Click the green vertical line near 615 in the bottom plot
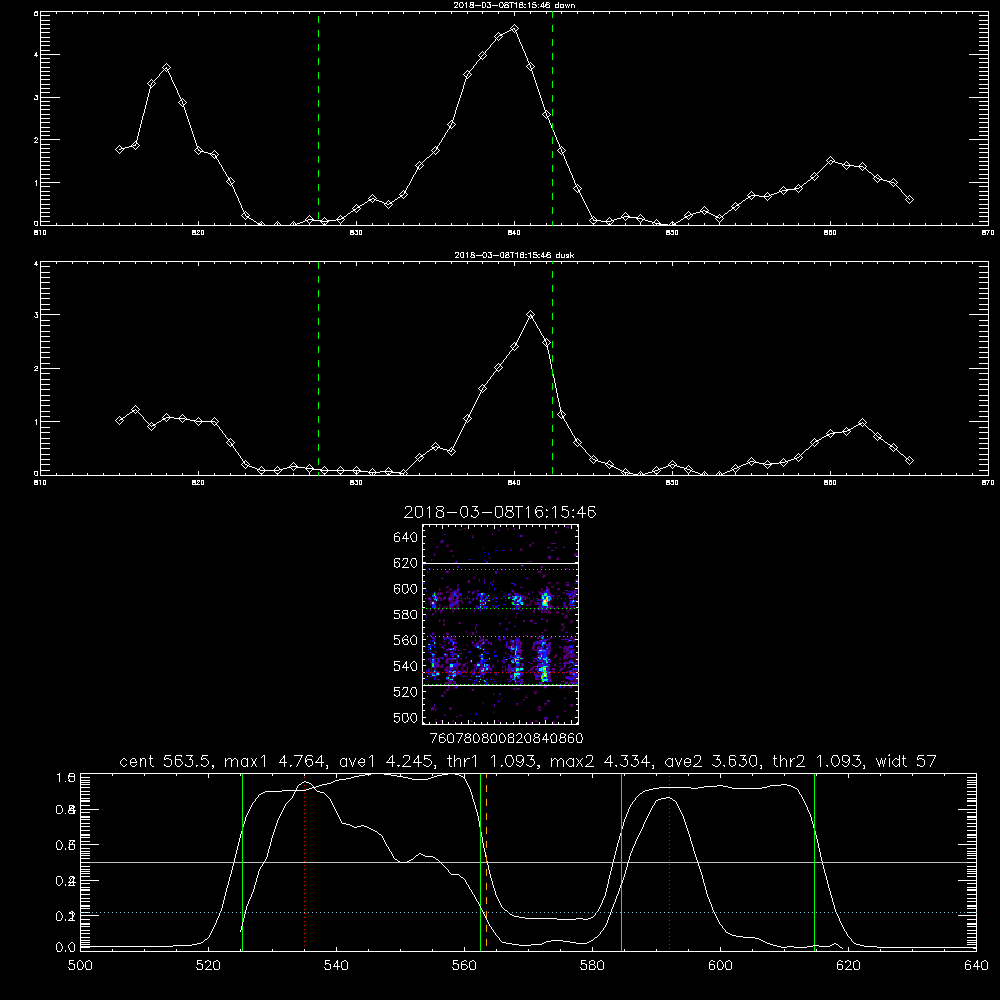Viewport: 1000px width, 1000px height. (814, 861)
